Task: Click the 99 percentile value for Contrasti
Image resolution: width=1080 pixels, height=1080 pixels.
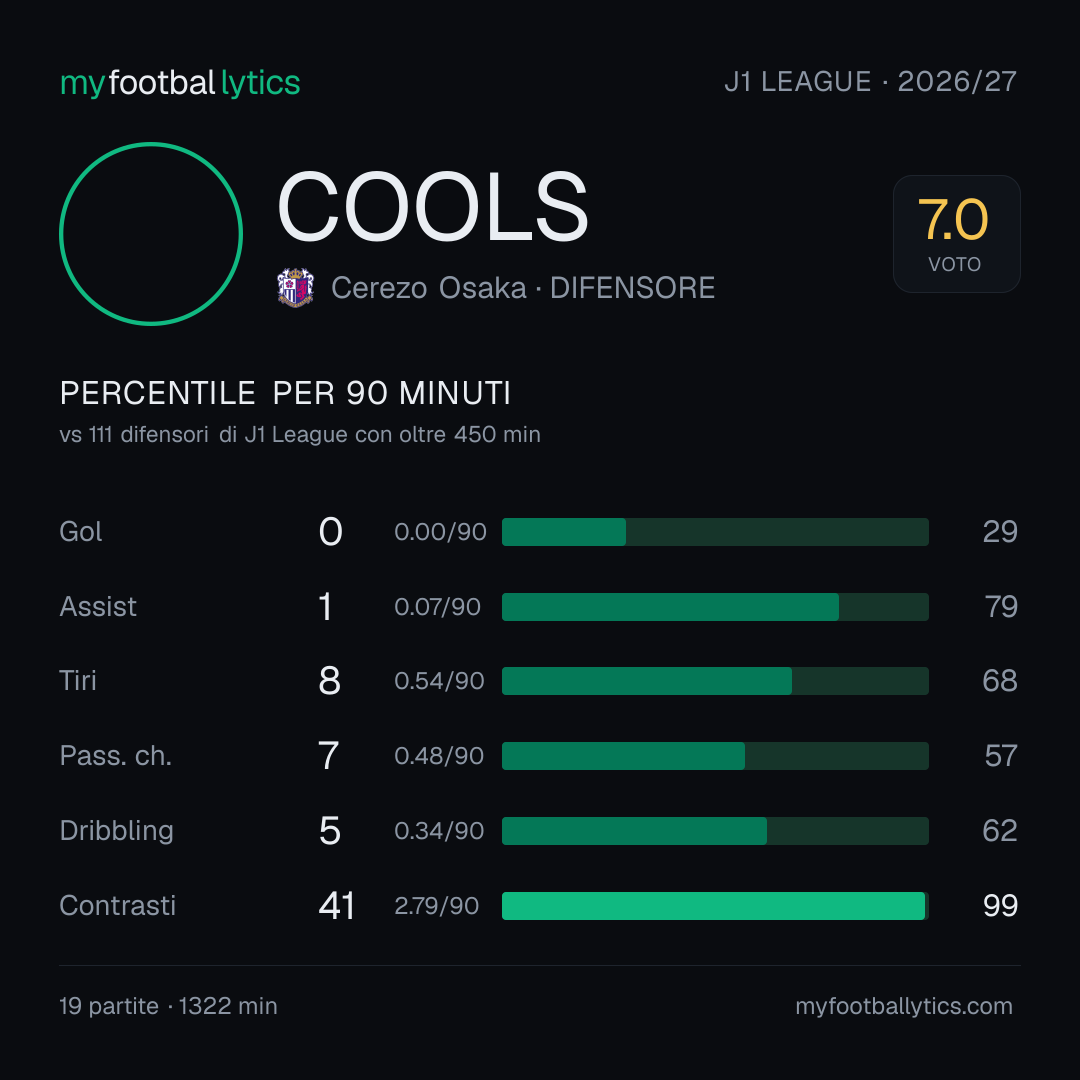Action: coord(1000,906)
